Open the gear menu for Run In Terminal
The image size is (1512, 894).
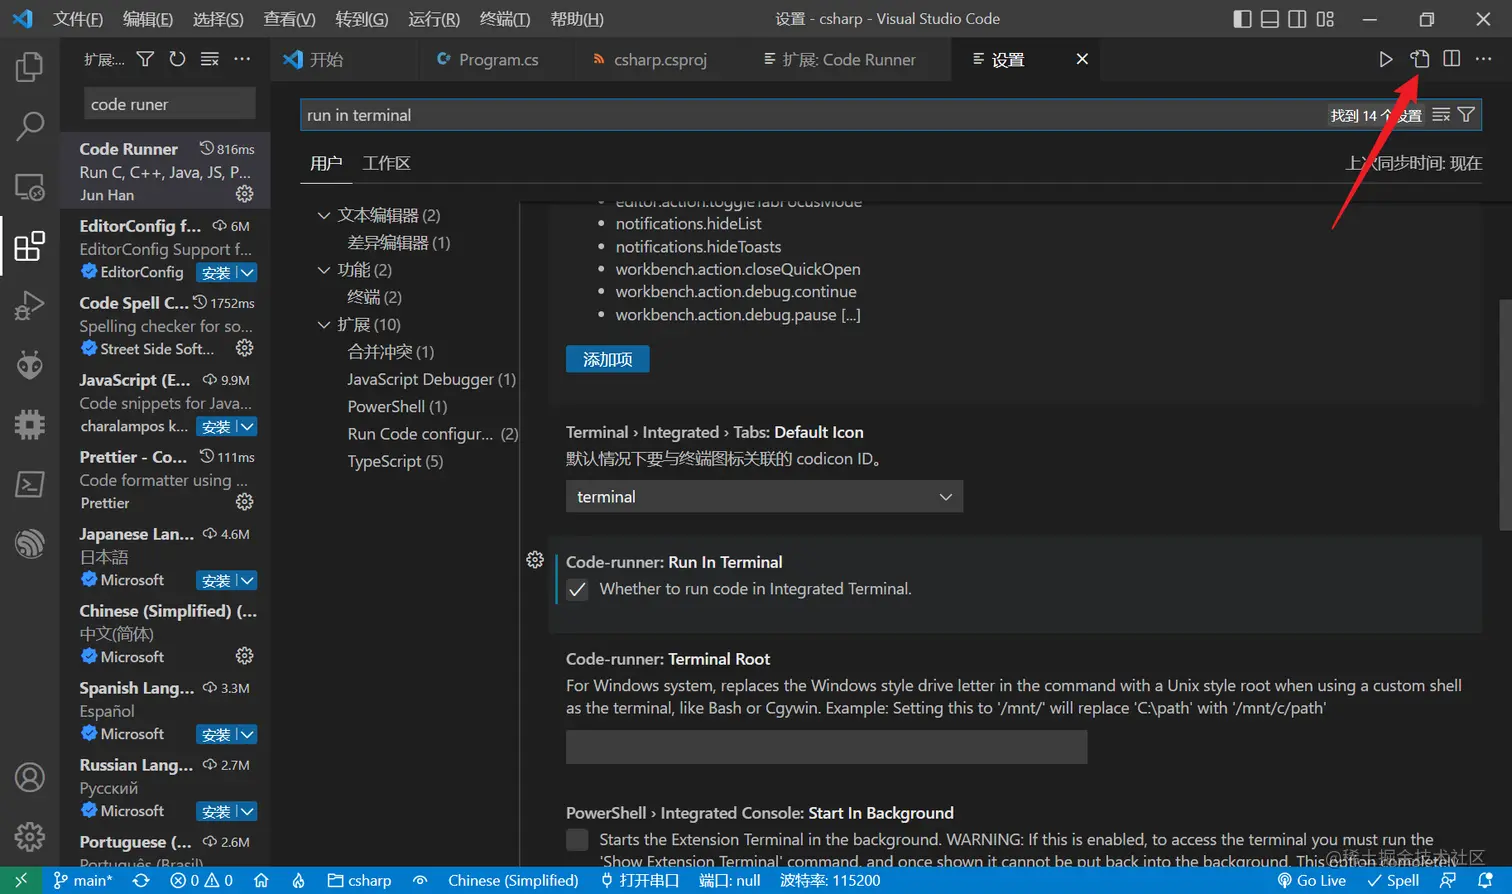[535, 560]
